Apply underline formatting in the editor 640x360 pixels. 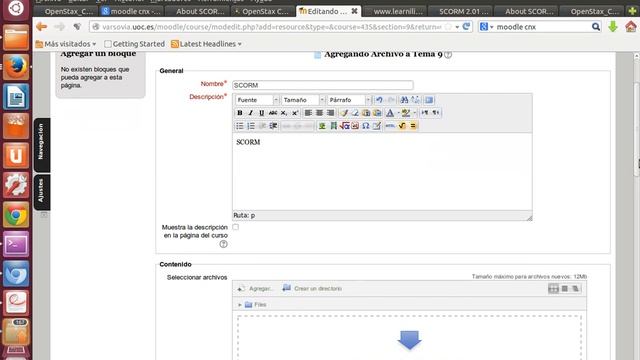point(262,113)
